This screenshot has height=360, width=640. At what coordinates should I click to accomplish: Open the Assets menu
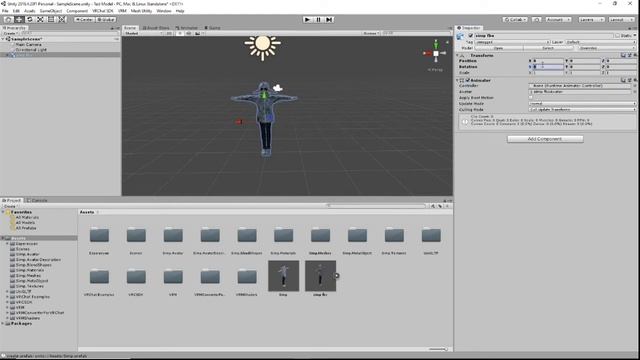[29, 11]
